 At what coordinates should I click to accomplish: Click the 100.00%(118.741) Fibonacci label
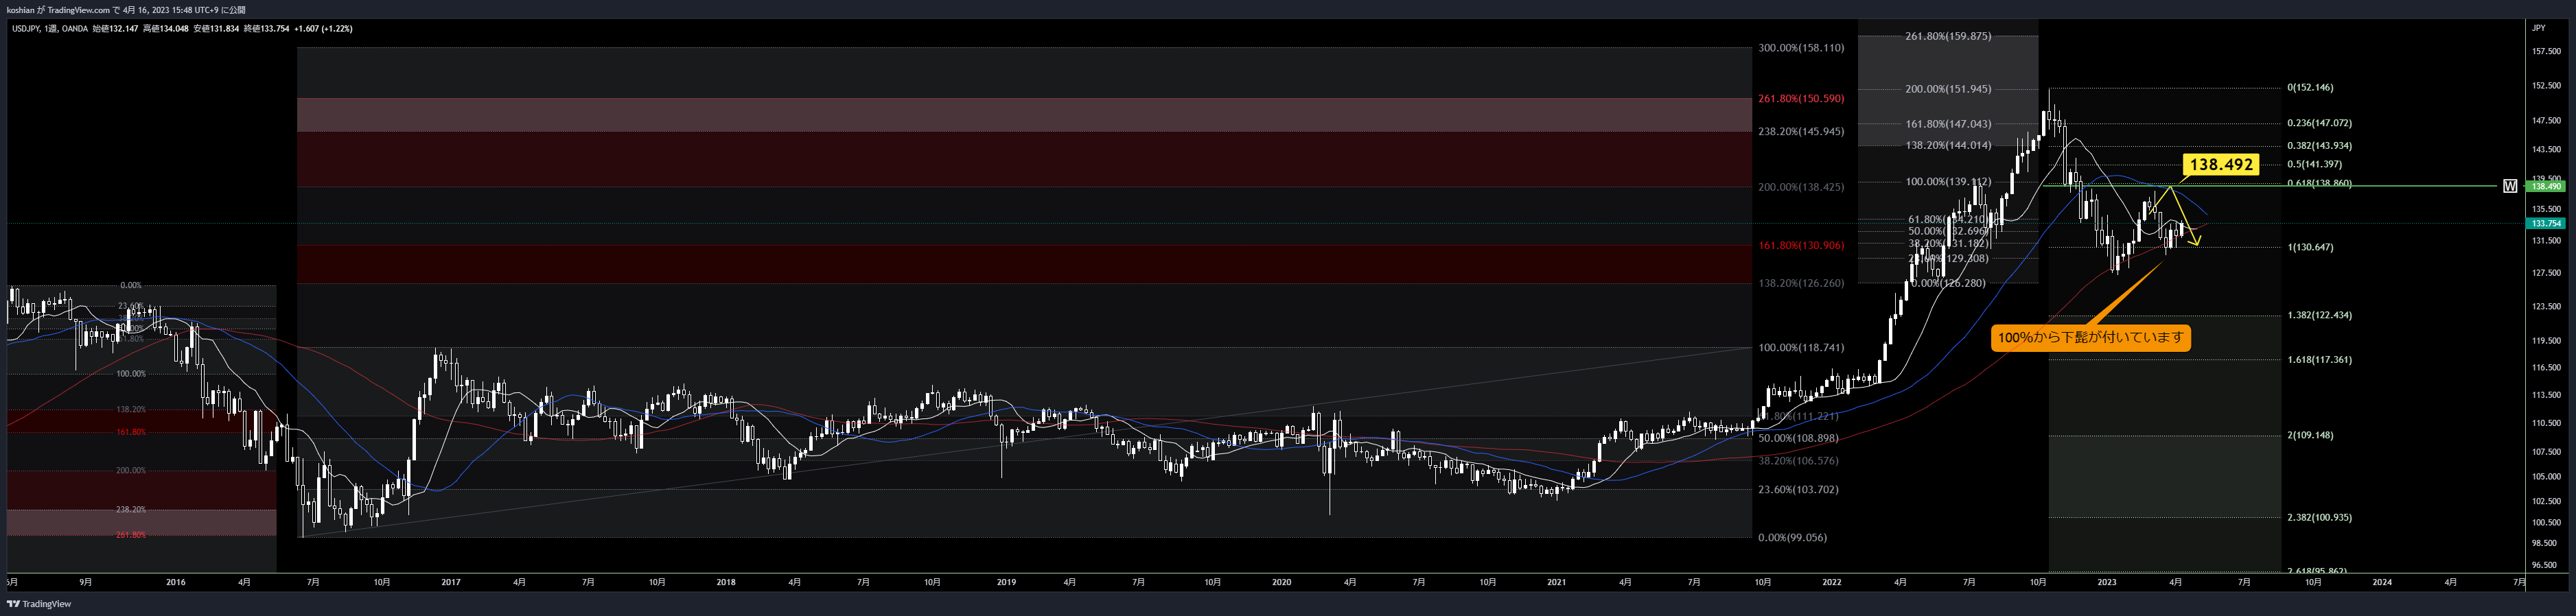pos(1801,348)
